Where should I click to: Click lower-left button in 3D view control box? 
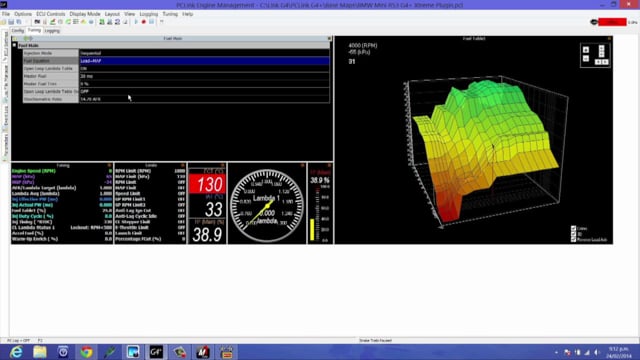pos(586,58)
